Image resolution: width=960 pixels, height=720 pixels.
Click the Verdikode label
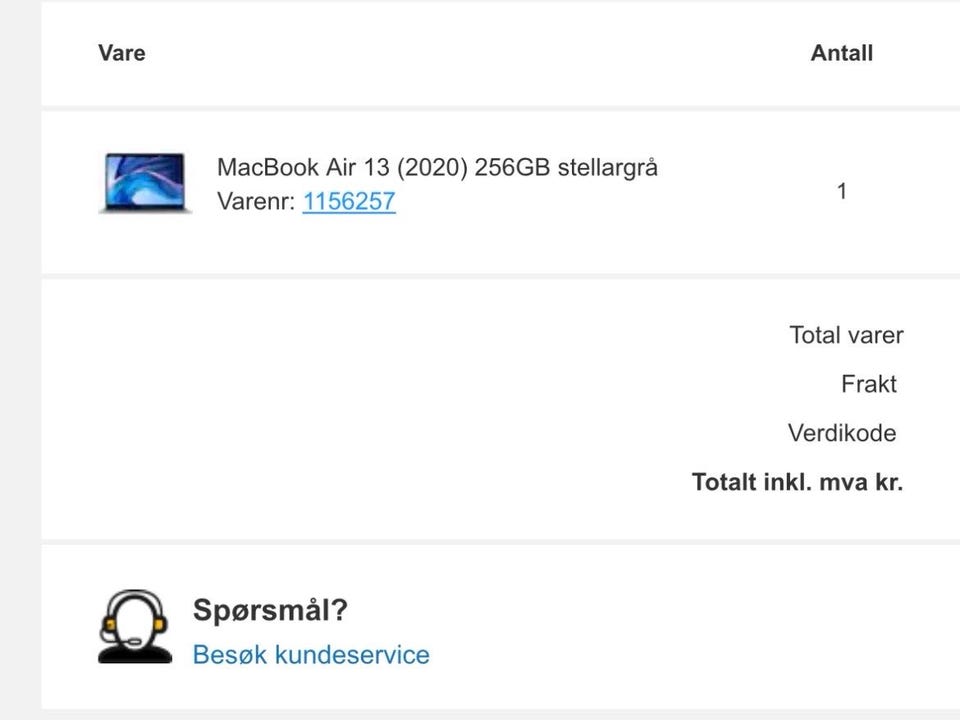[842, 433]
